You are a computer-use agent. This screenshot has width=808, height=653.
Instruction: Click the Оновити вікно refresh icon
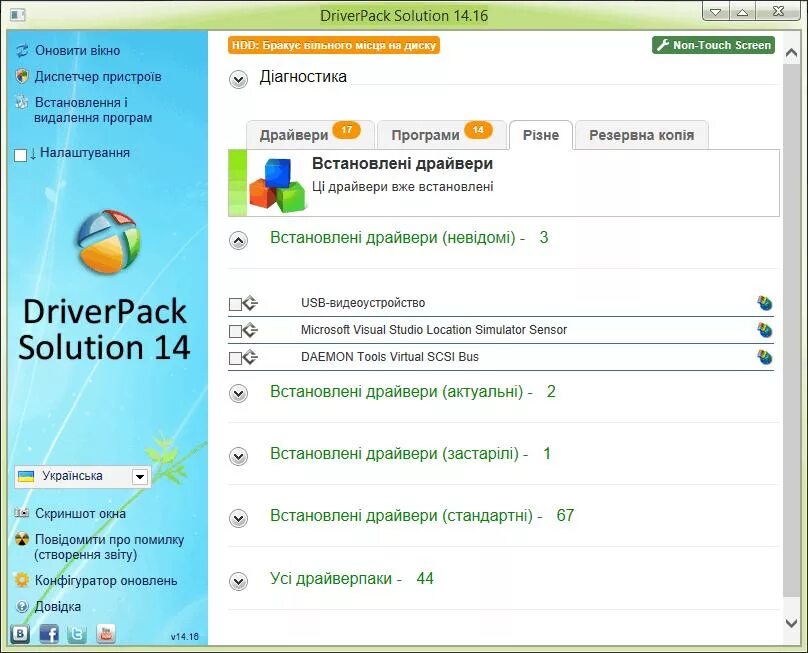[x=22, y=51]
